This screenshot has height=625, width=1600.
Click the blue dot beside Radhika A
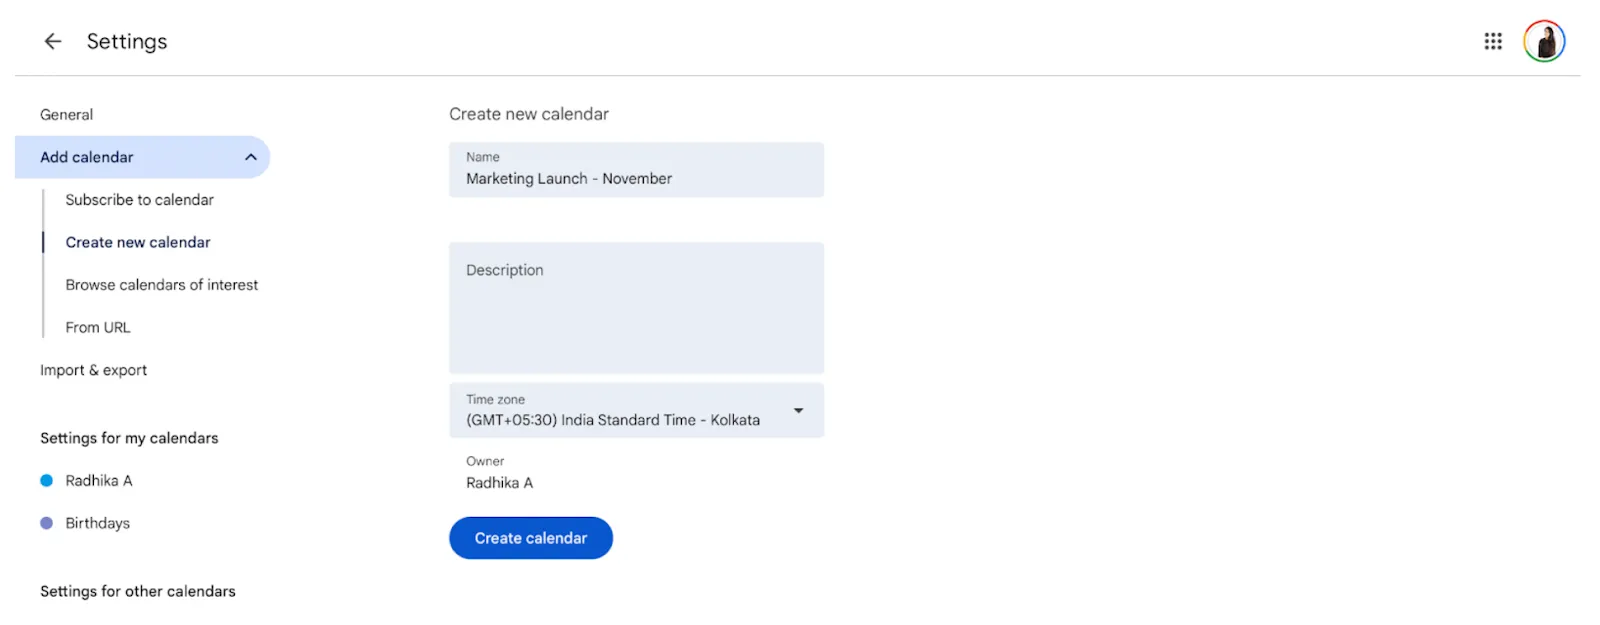tap(46, 480)
